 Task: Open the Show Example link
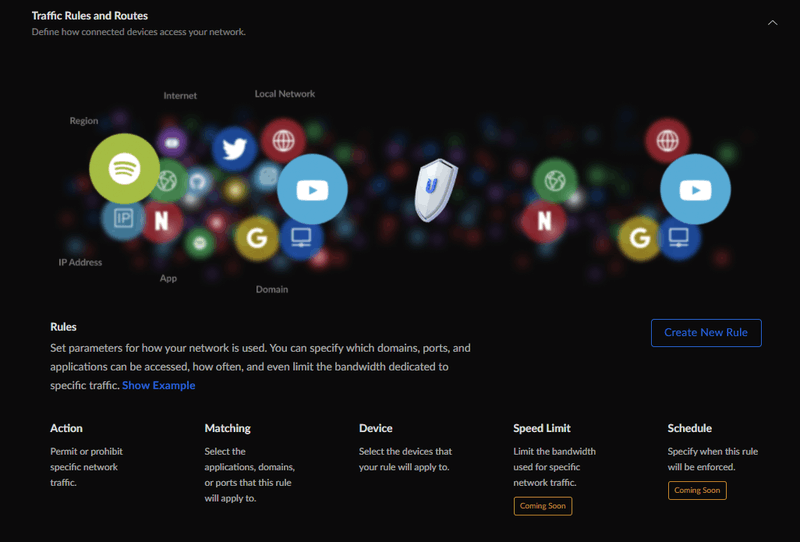159,385
